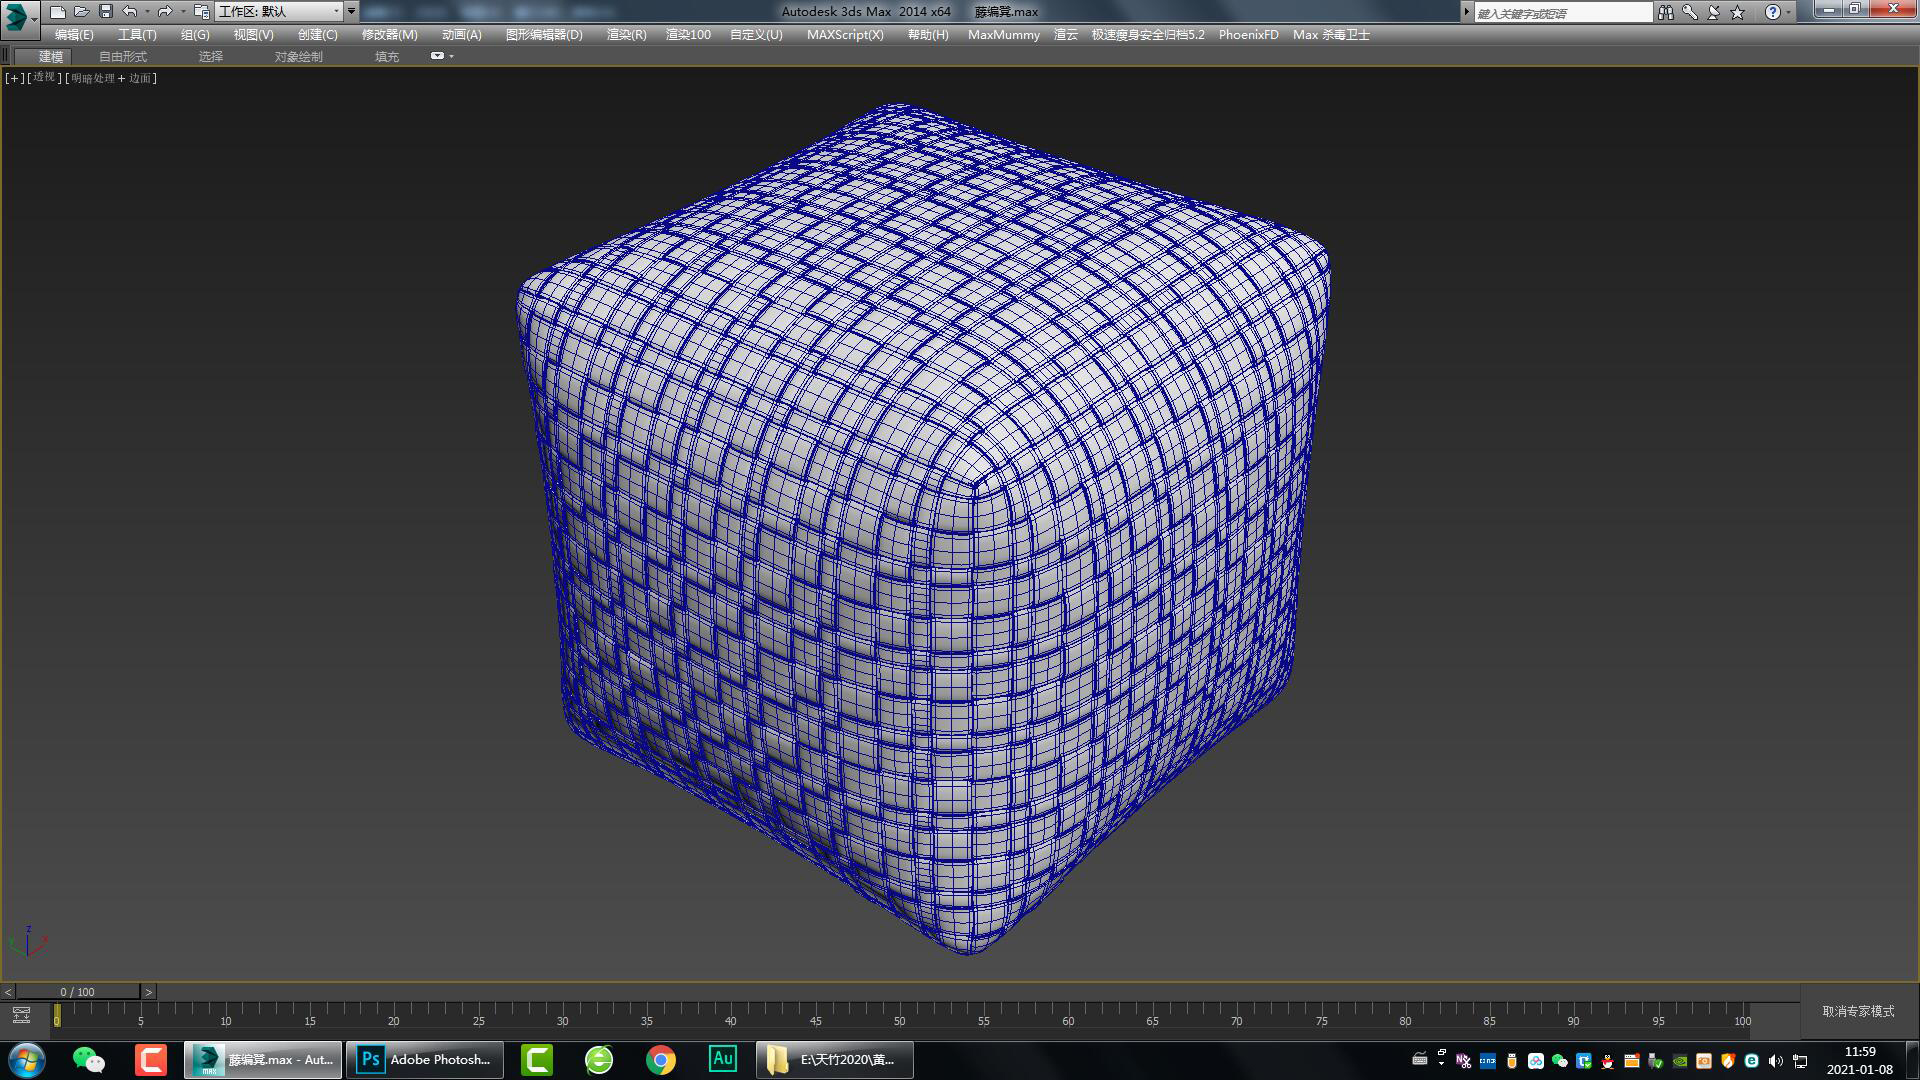Open the 修改器(M) menu
The height and width of the screenshot is (1080, 1920).
tap(389, 34)
